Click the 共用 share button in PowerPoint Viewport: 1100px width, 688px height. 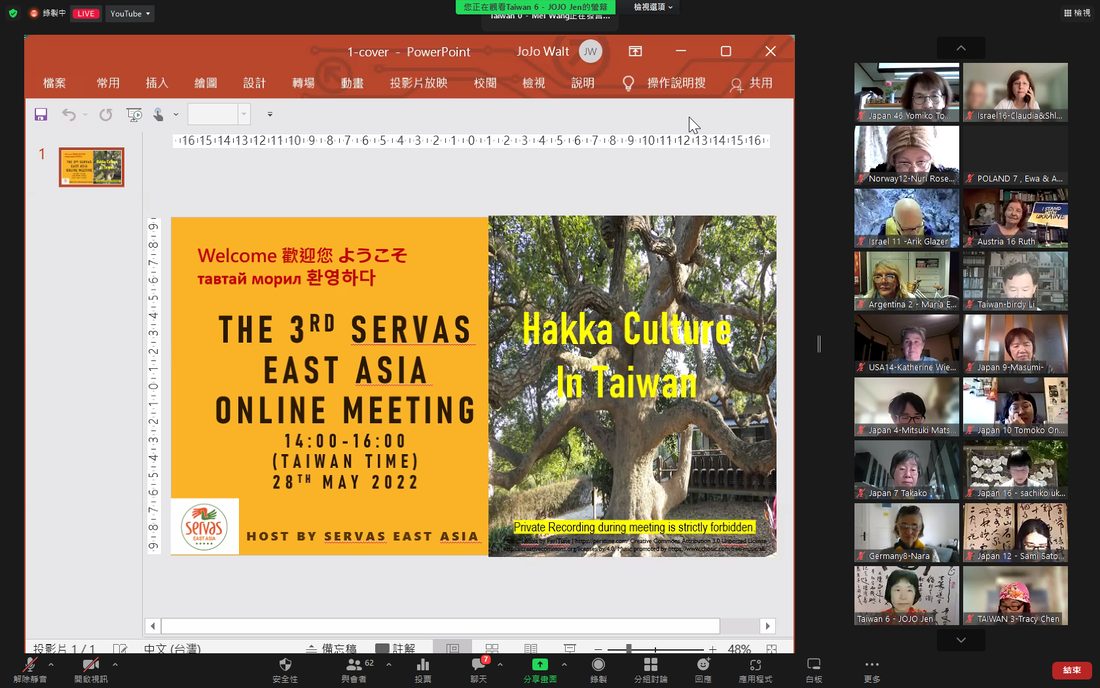point(751,83)
